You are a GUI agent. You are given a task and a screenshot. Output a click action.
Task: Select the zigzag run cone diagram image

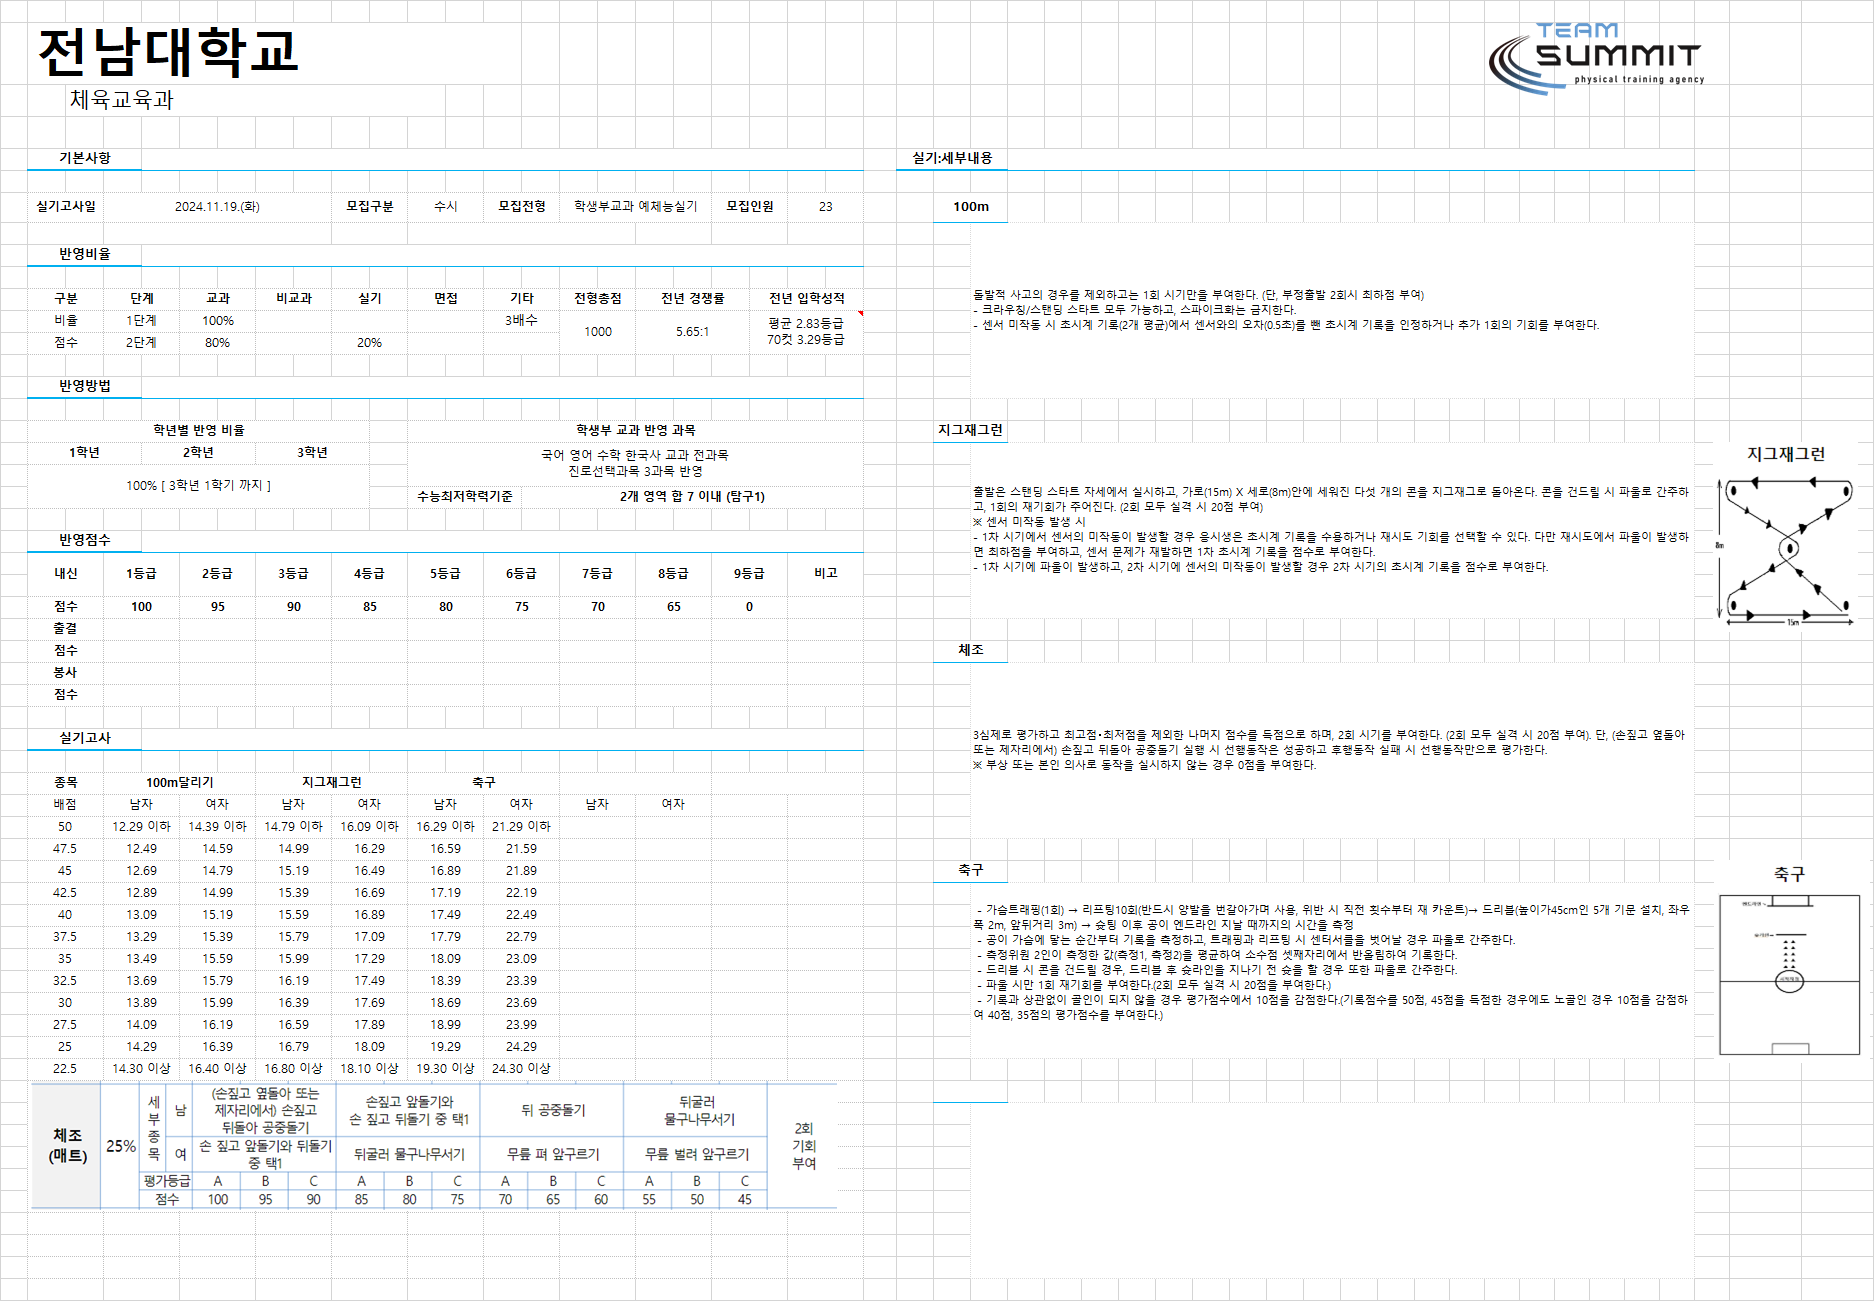pyautogui.click(x=1786, y=550)
